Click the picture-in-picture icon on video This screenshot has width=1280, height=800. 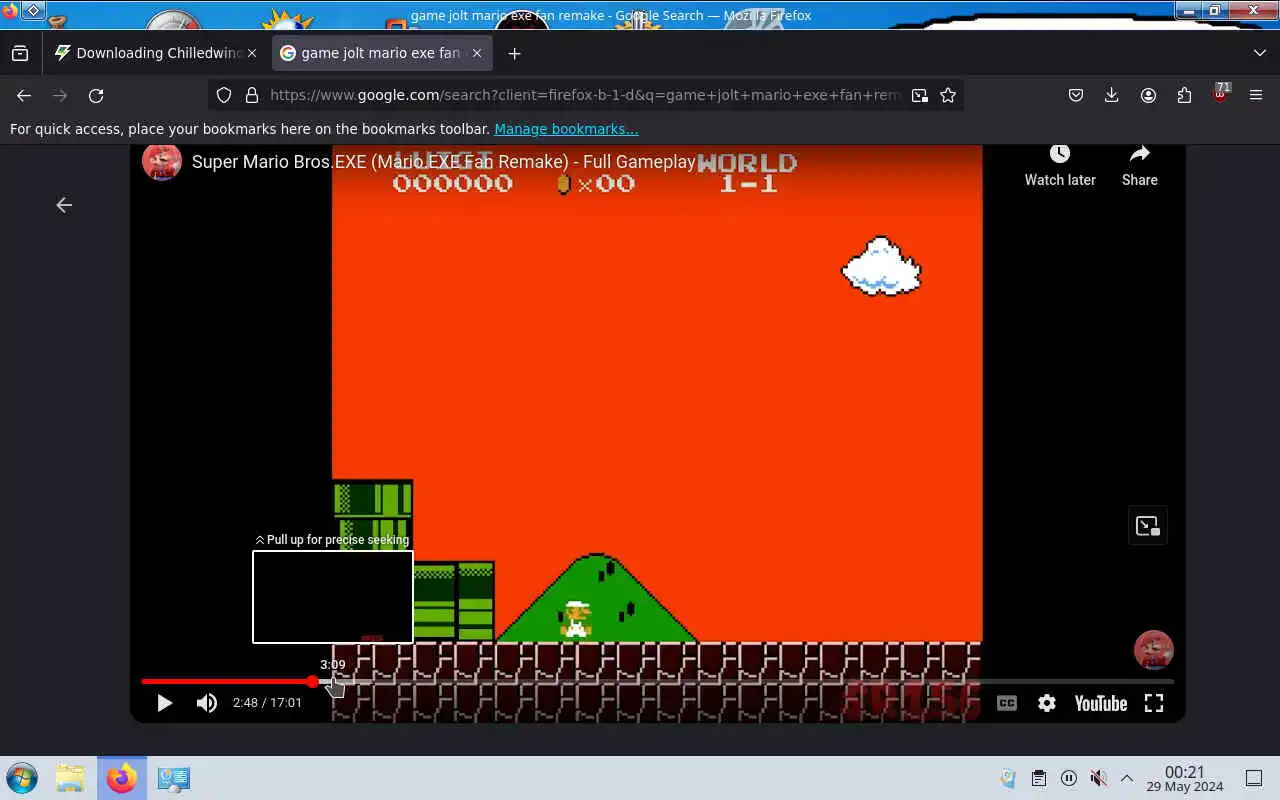(x=1148, y=525)
